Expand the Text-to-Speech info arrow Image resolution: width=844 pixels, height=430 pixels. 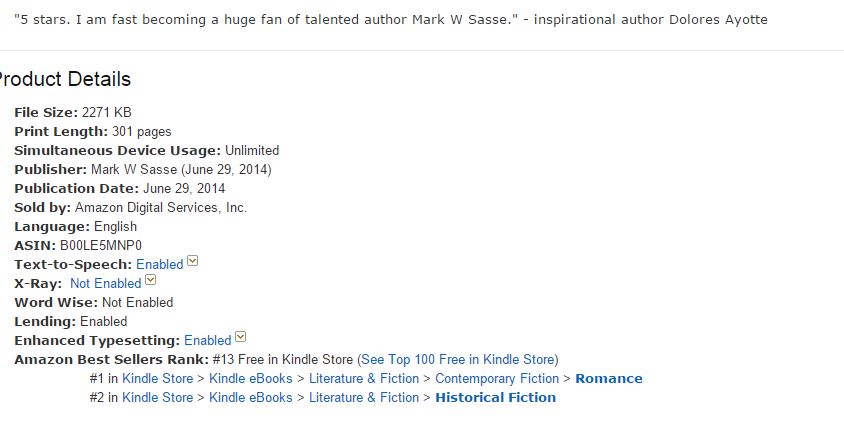tap(193, 263)
